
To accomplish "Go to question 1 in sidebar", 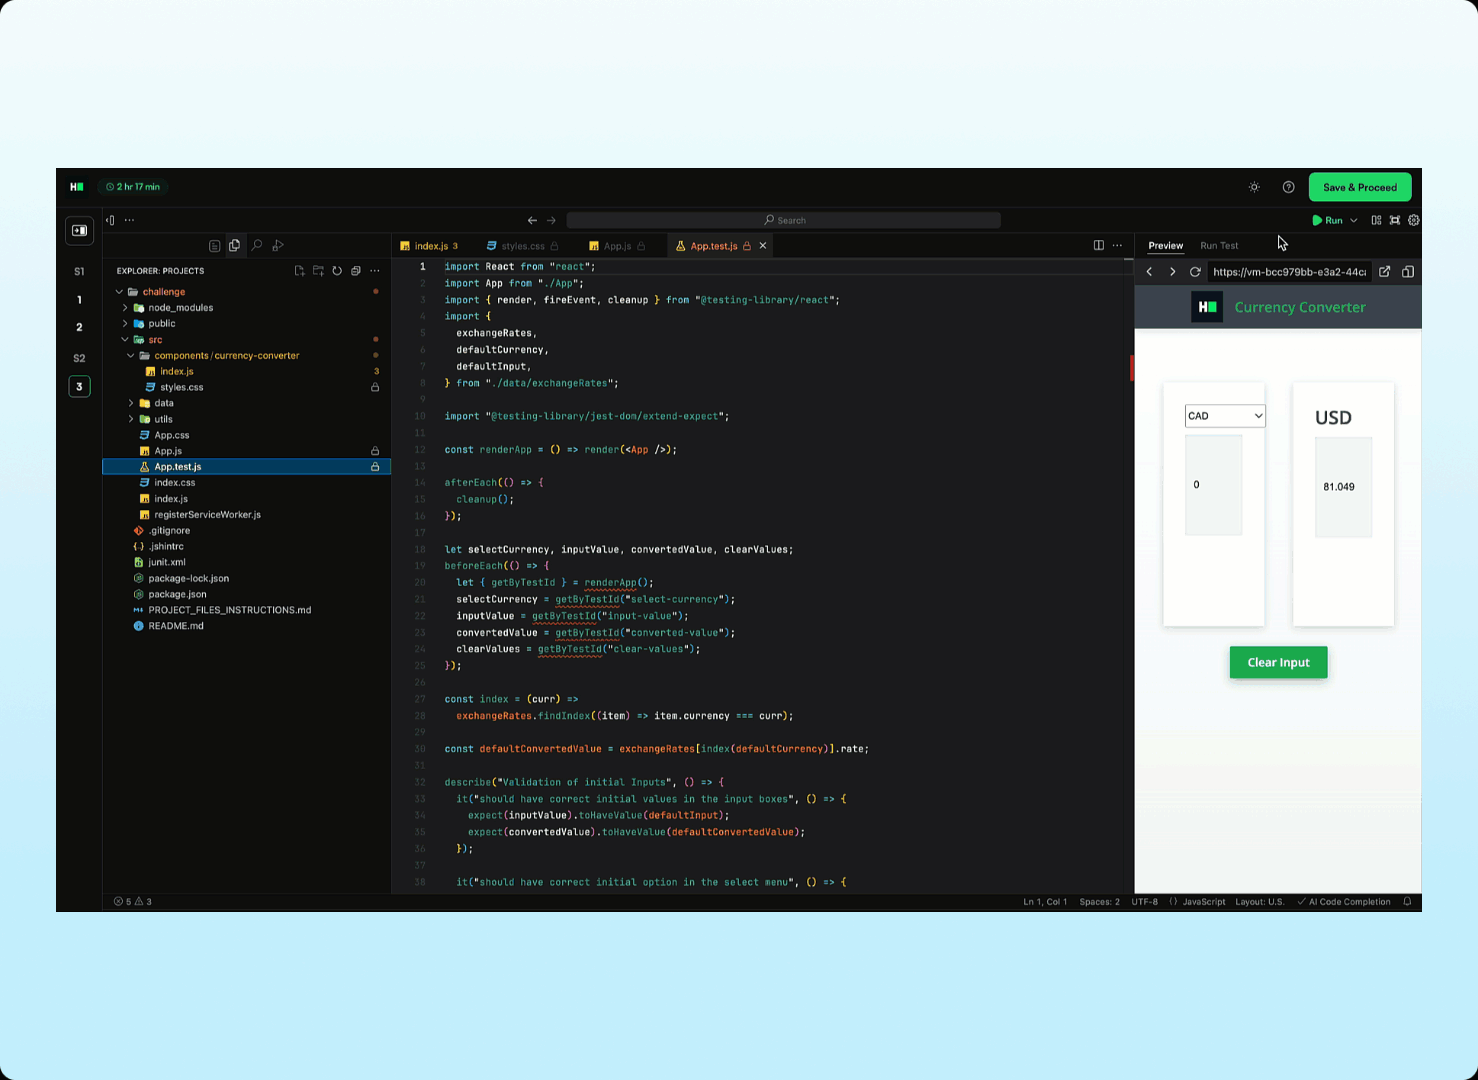I will 79,299.
